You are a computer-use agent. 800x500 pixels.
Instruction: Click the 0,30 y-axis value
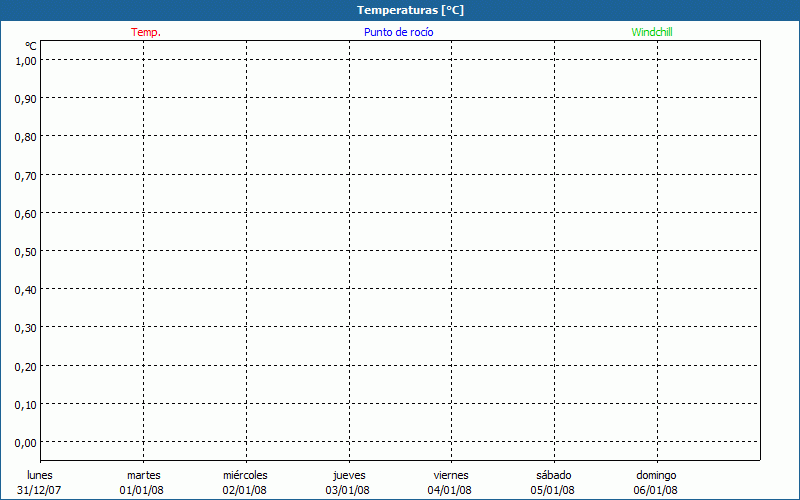pos(26,327)
